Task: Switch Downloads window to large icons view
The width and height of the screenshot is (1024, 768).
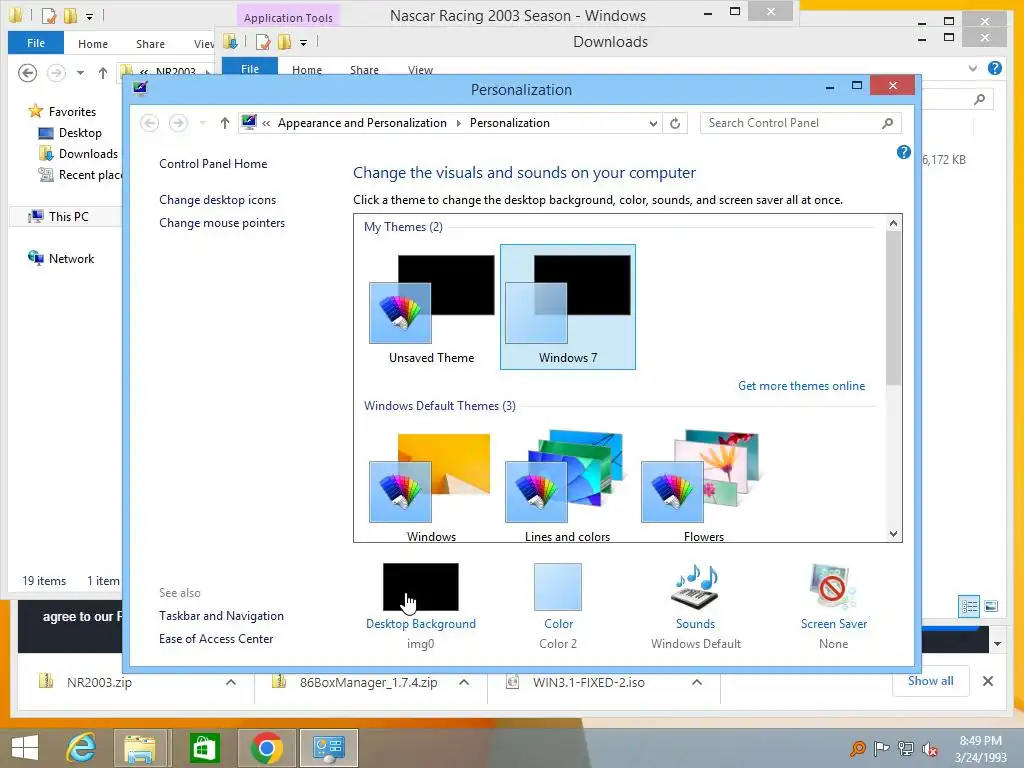Action: click(x=991, y=606)
